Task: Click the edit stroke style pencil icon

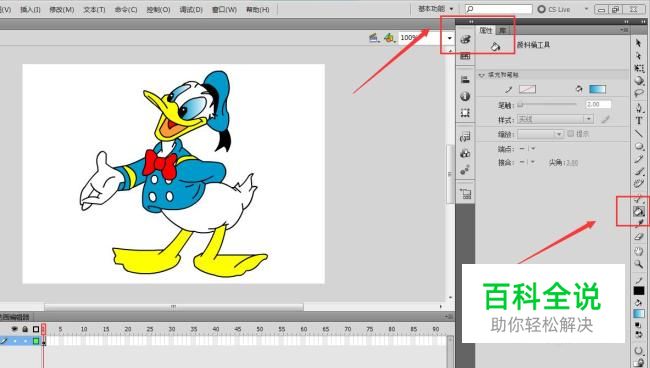Action: 606,119
